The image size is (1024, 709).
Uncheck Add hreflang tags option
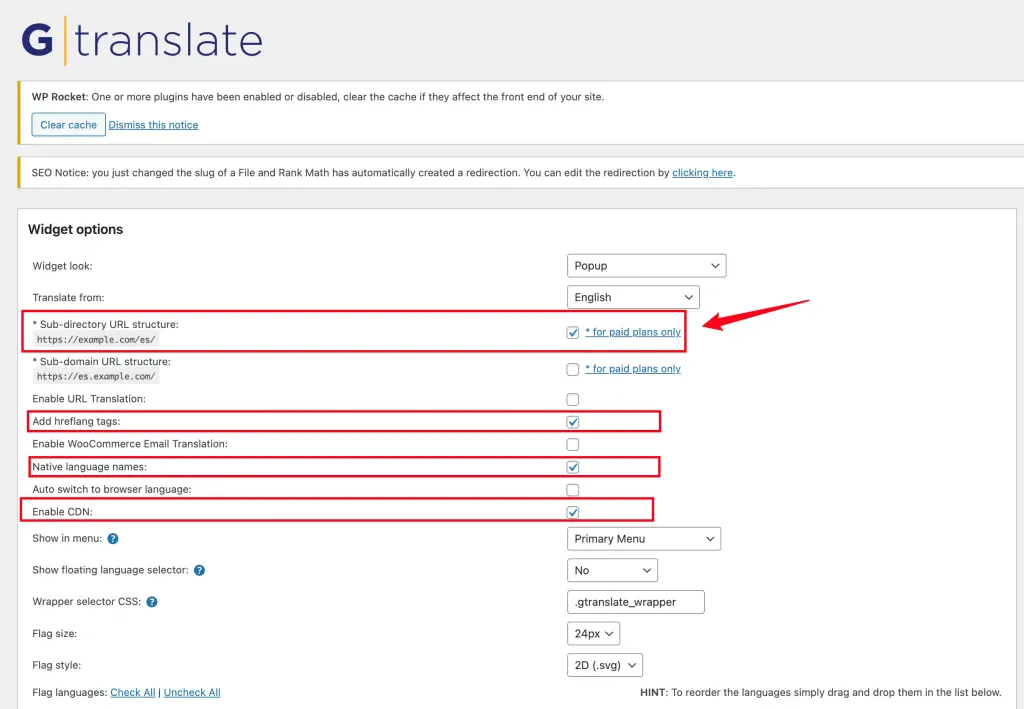tap(573, 422)
